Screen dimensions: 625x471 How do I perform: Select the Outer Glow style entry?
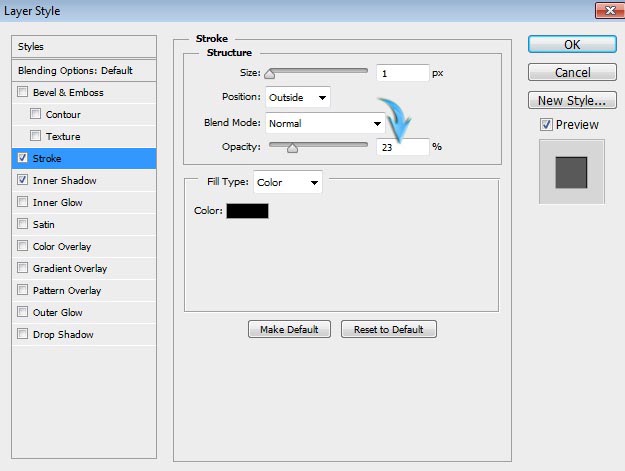tap(84, 312)
